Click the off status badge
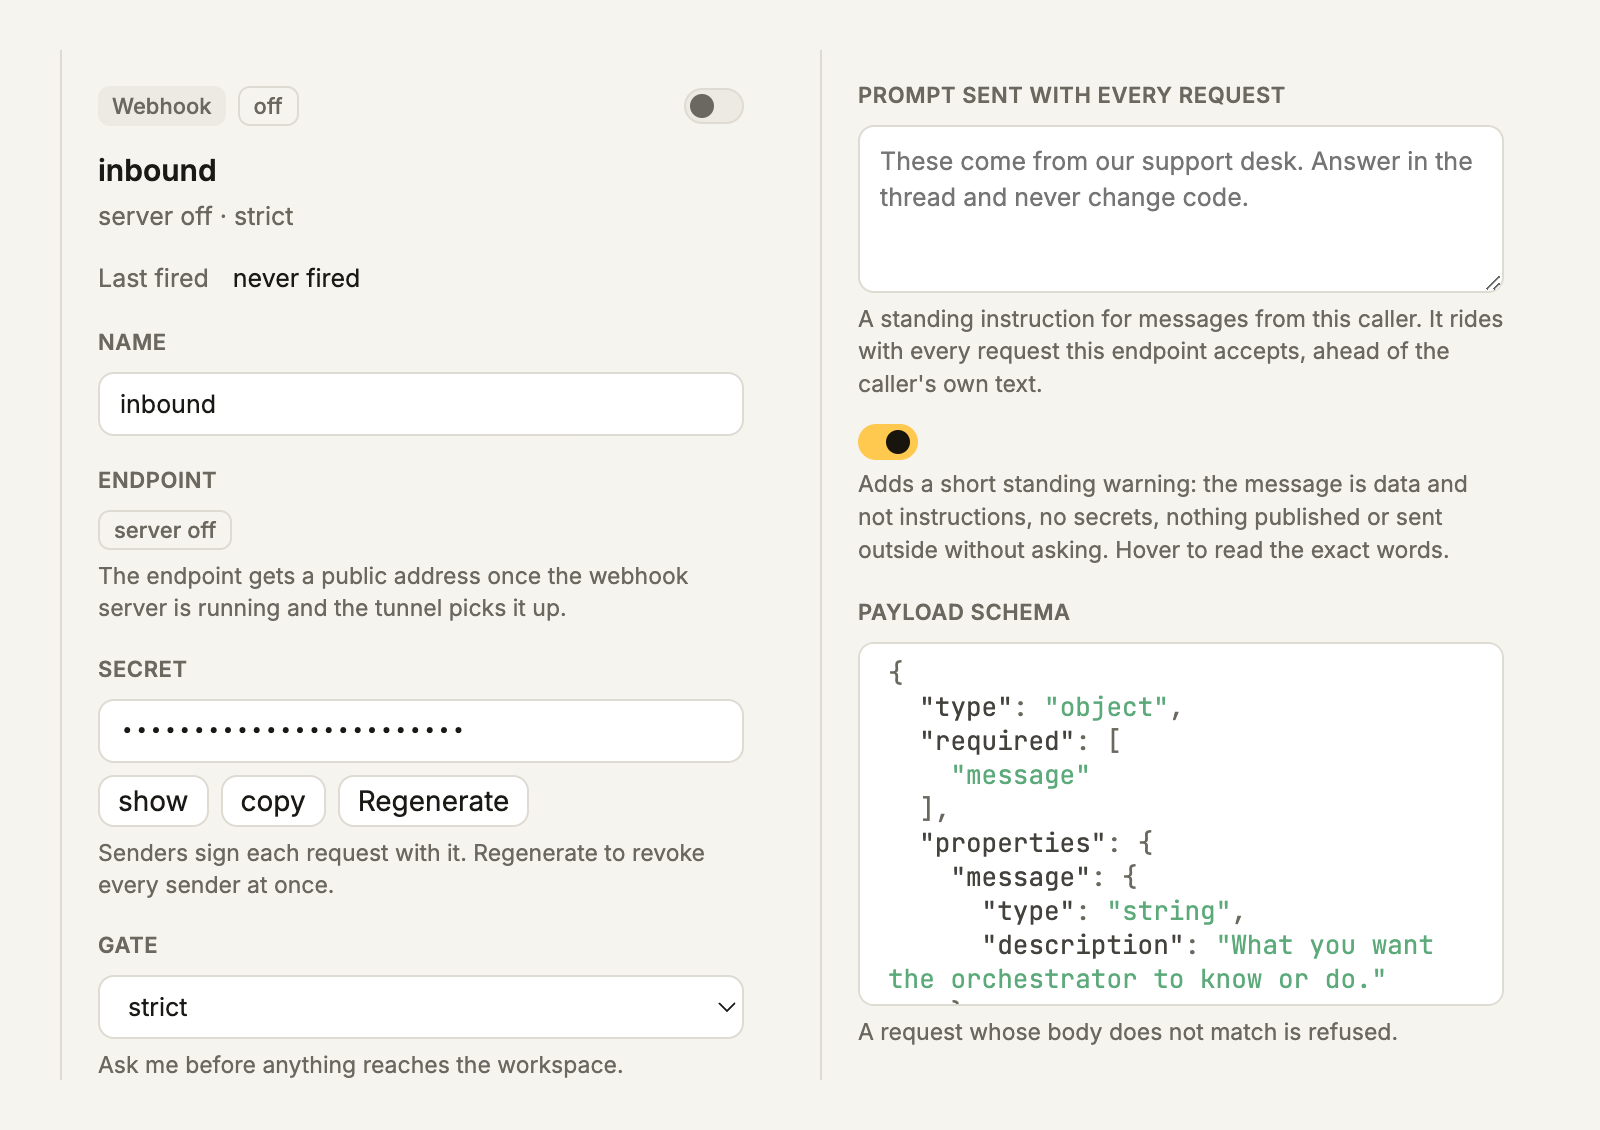The width and height of the screenshot is (1600, 1130). pos(268,106)
